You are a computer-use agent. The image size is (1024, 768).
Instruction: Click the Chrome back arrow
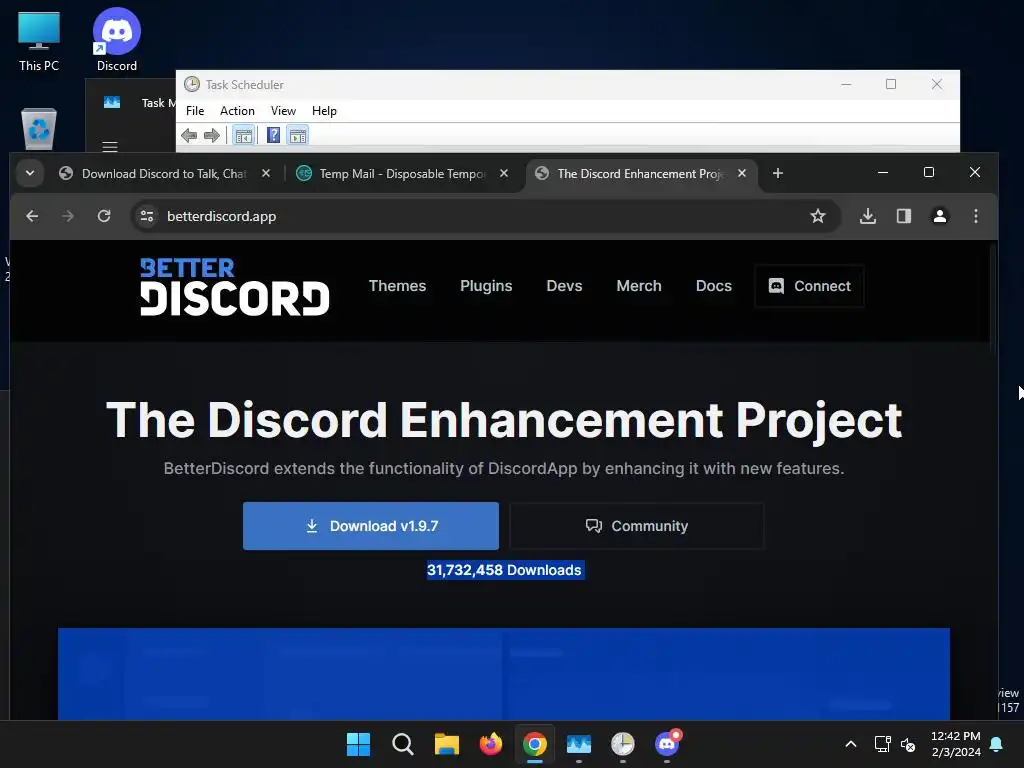tap(32, 216)
